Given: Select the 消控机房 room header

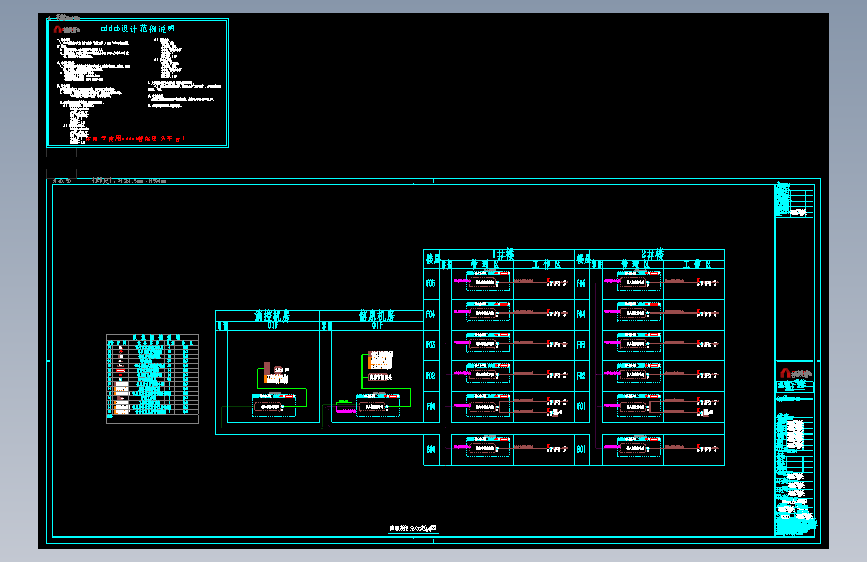Looking at the screenshot, I should click(271, 316).
